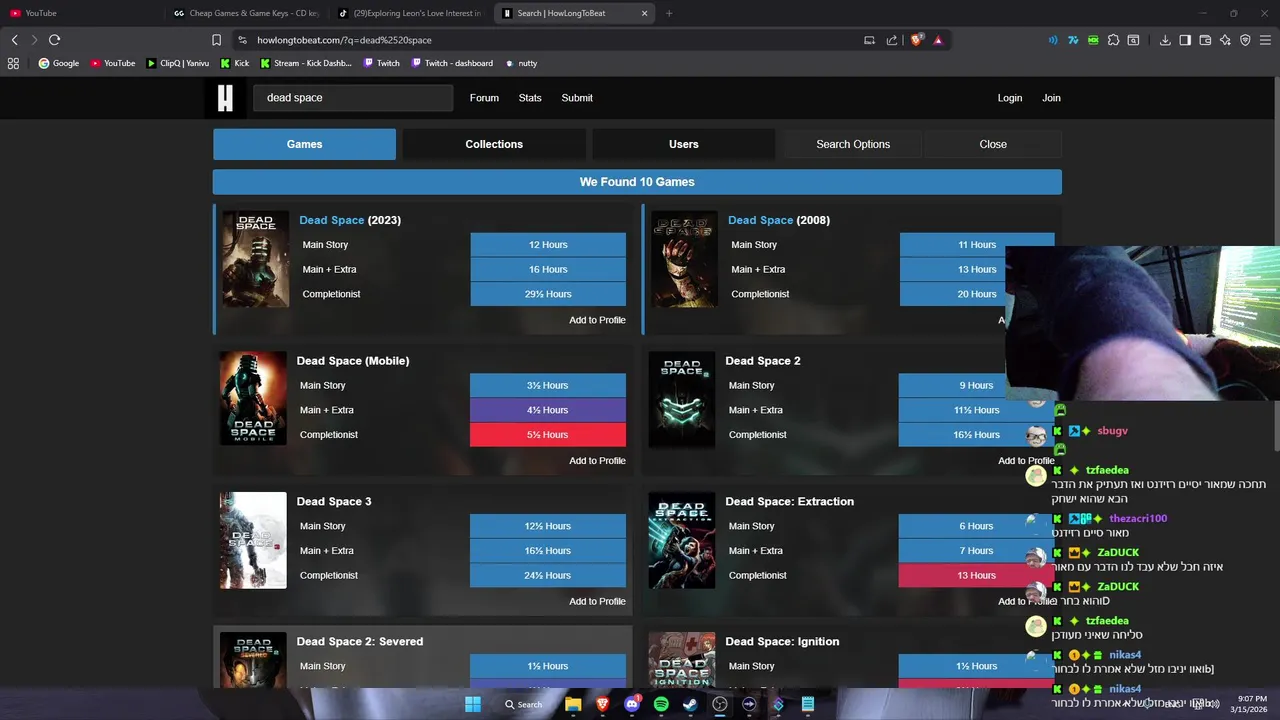Close the search results panel
Screen dimensions: 1280x720
click(x=993, y=144)
